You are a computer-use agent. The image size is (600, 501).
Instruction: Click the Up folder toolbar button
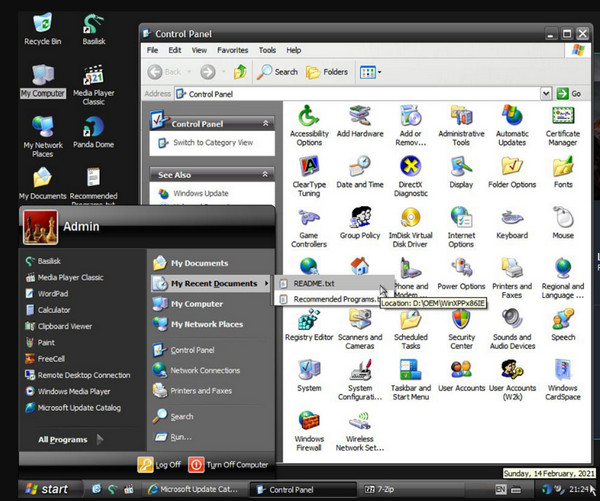coord(240,72)
